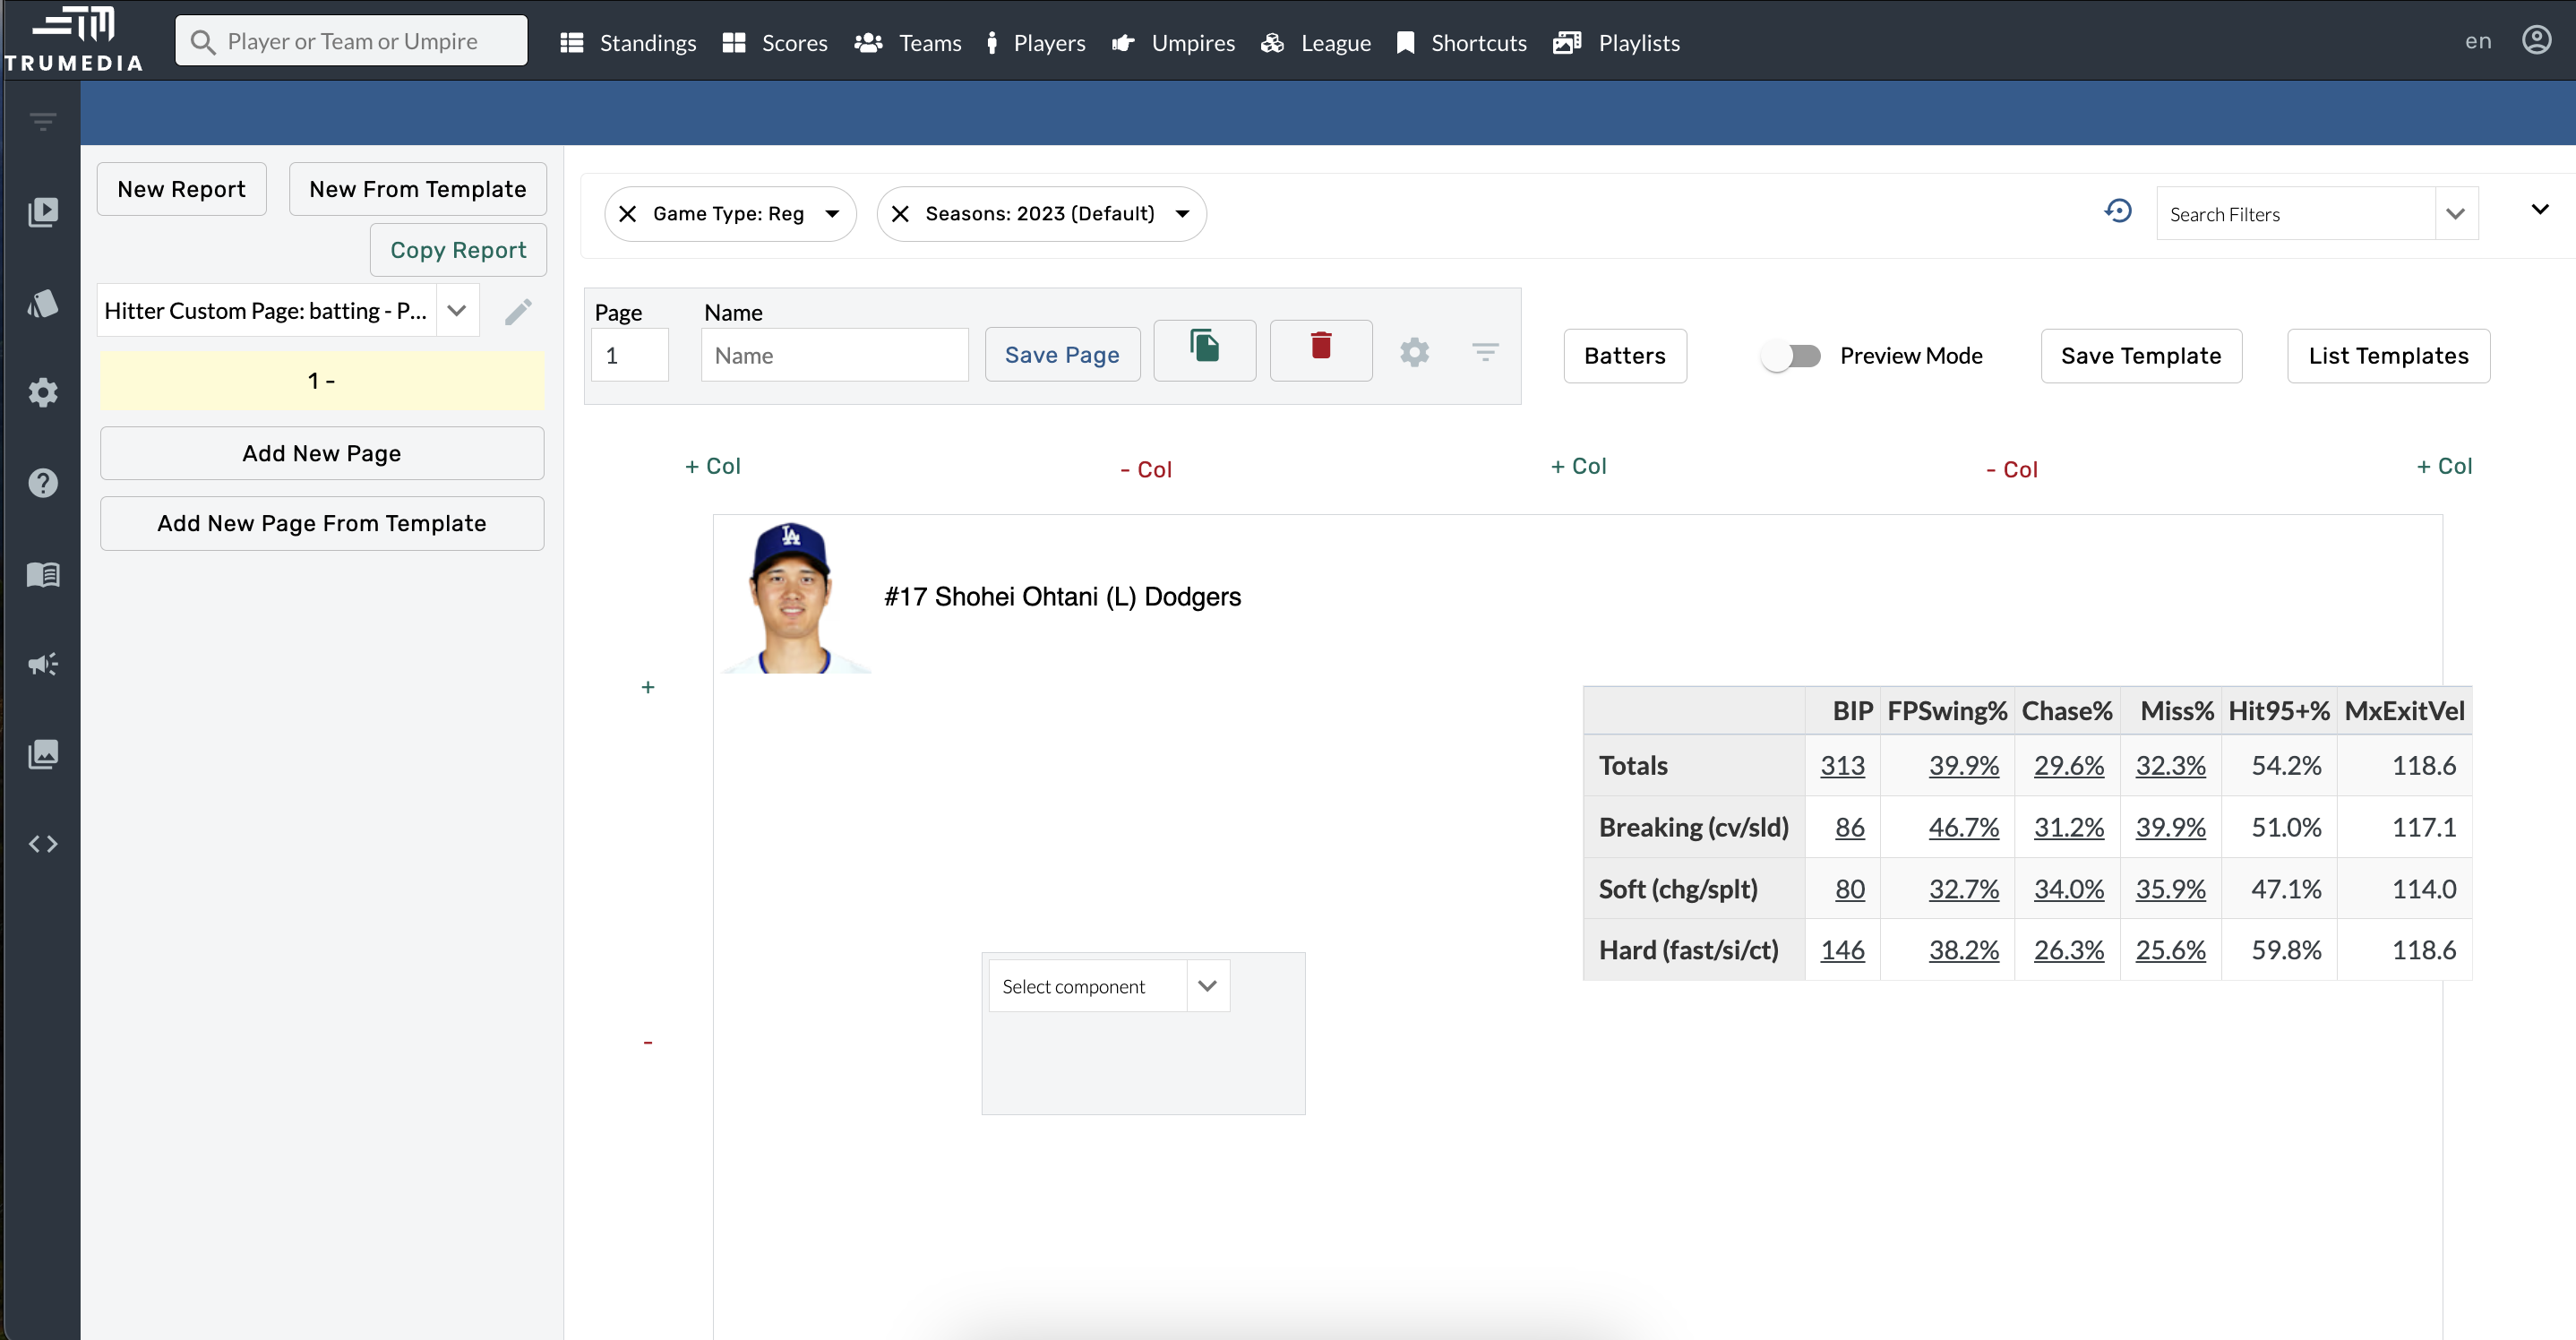Open the code brackets sidebar icon

pos(43,844)
